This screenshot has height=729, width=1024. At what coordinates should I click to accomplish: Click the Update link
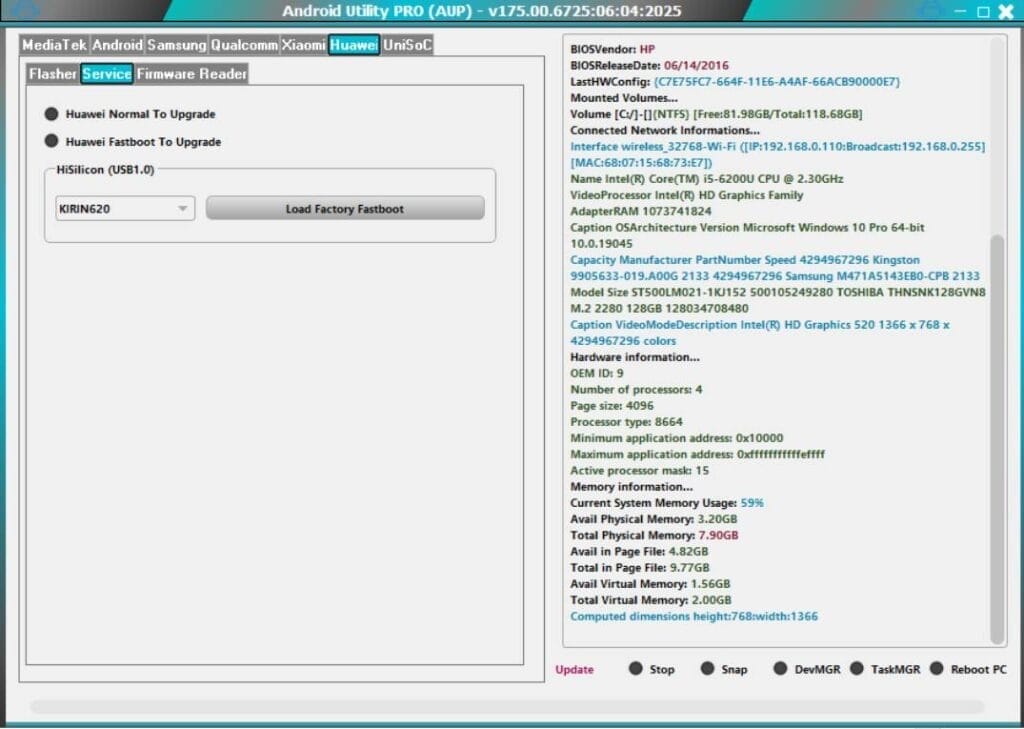pos(573,669)
